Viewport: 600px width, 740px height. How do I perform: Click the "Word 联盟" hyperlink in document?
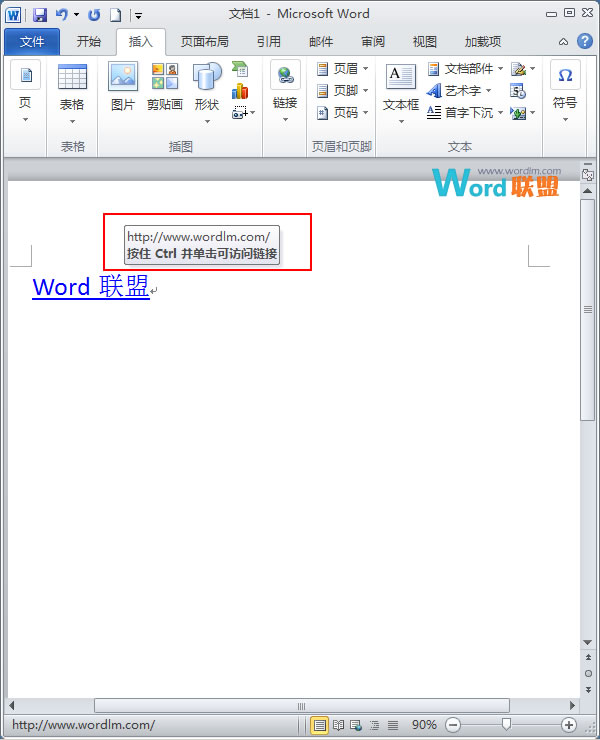point(91,287)
